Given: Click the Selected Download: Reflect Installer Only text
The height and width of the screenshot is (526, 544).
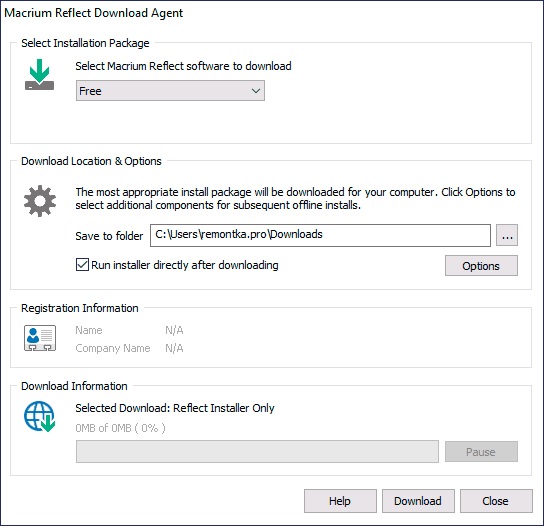Looking at the screenshot, I should (x=175, y=408).
